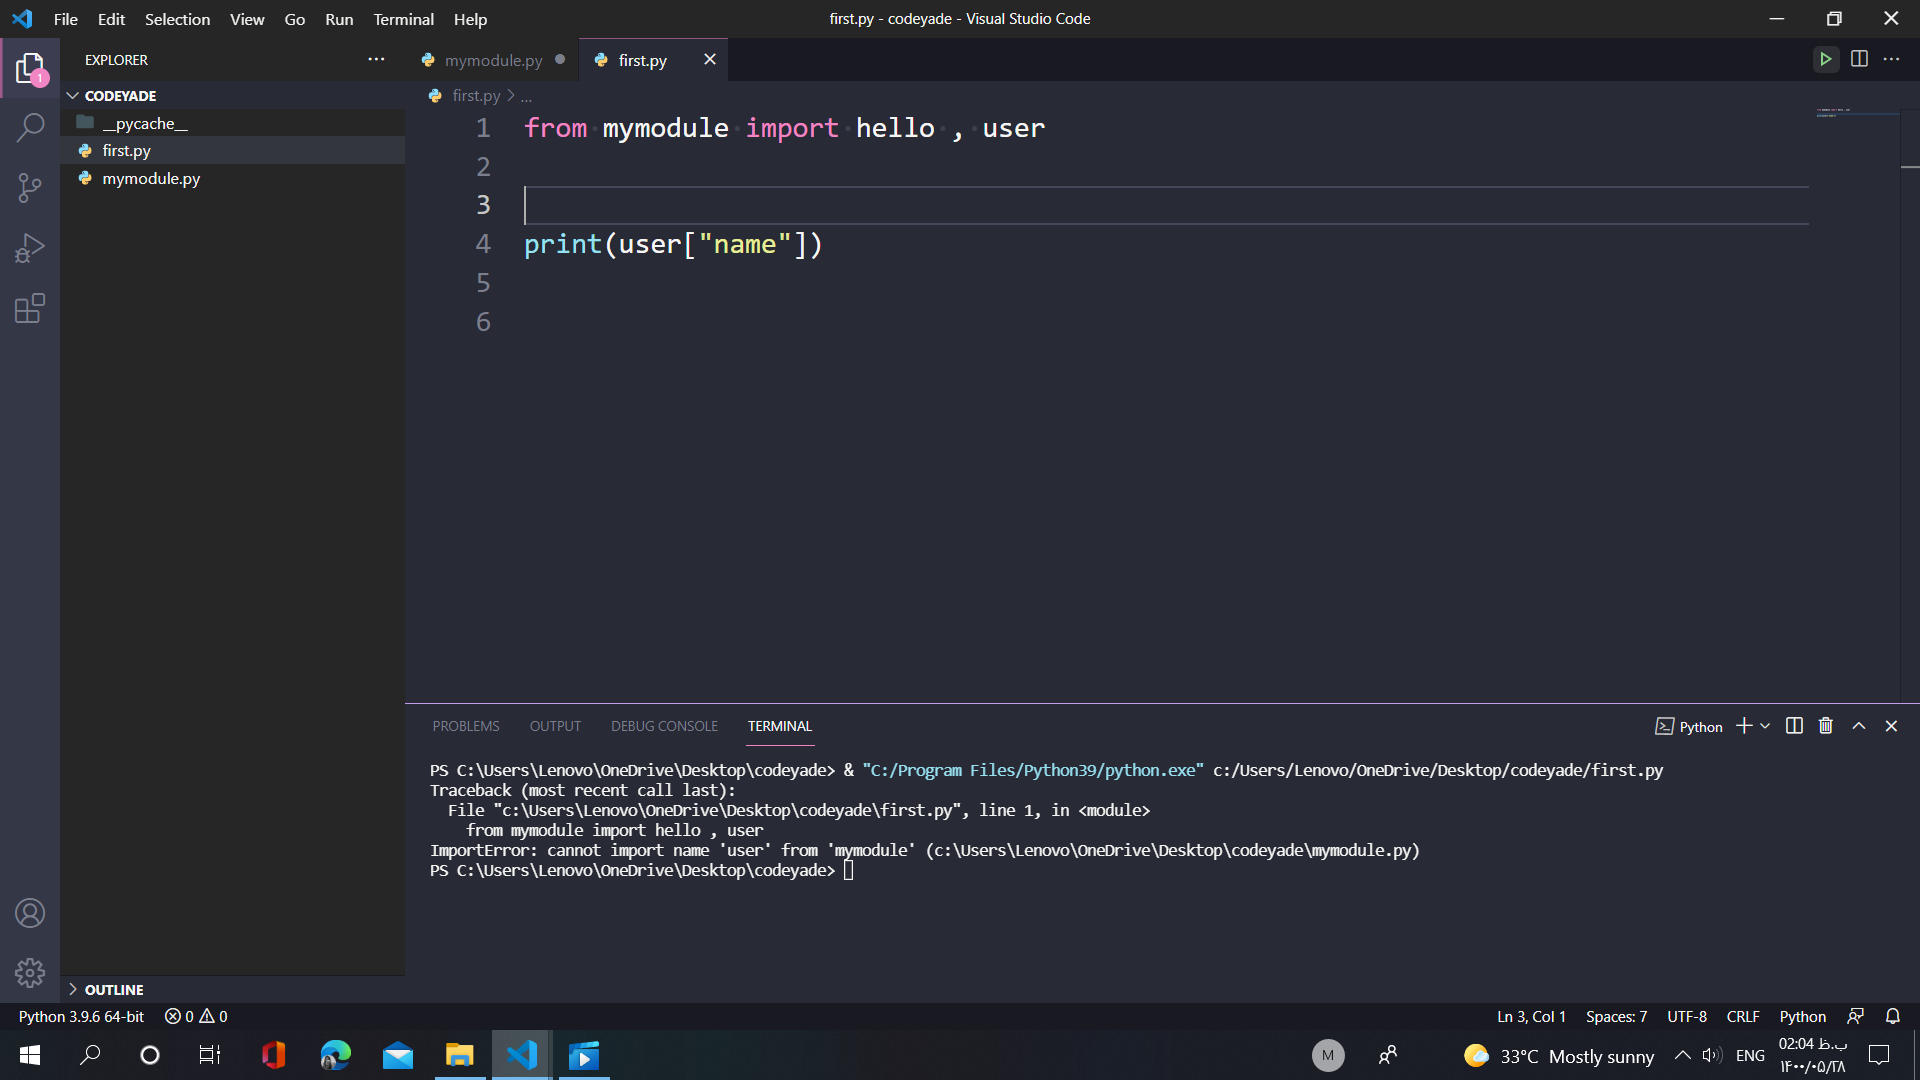Click first.py in the breadcrumb bar
Viewport: 1920px width, 1080px height.
click(x=476, y=96)
